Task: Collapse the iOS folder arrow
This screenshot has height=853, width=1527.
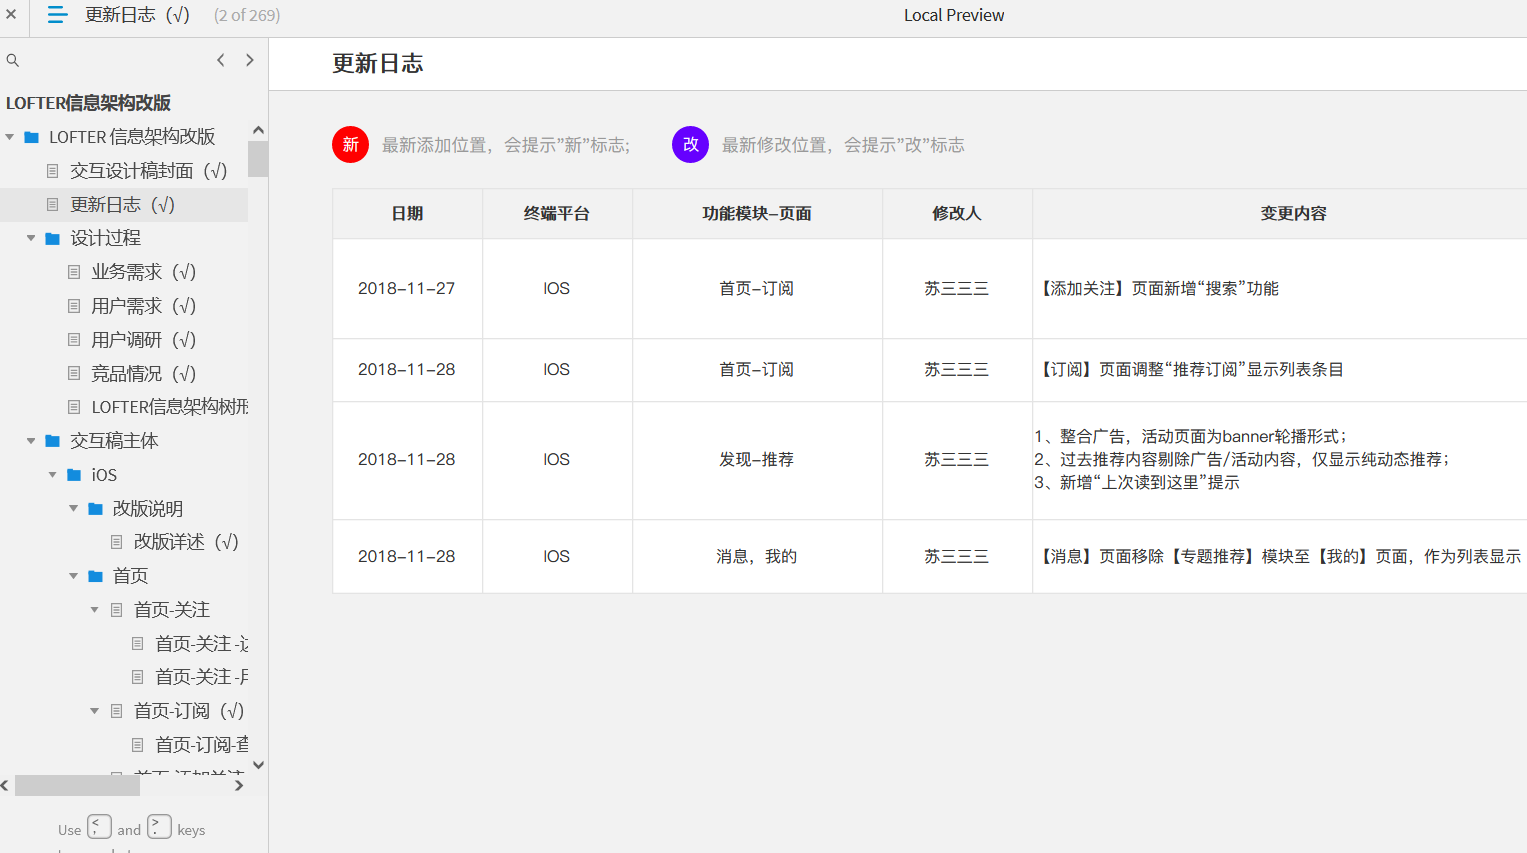Action: coord(53,475)
